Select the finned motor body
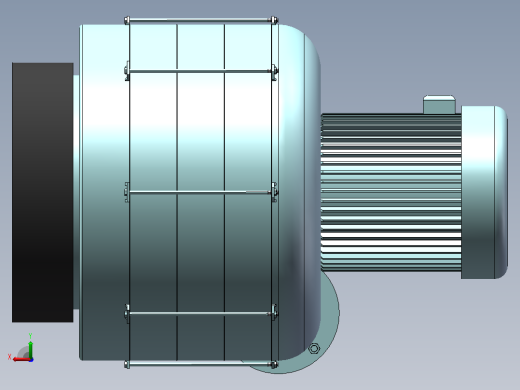The image size is (520, 390). pyautogui.click(x=391, y=192)
